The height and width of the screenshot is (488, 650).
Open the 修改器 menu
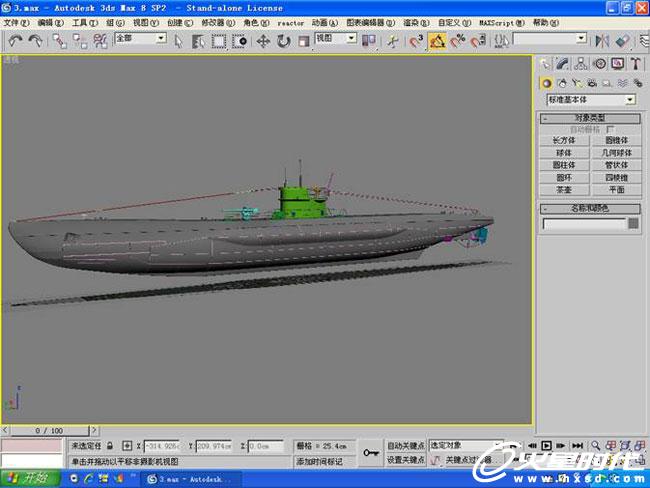tap(218, 23)
